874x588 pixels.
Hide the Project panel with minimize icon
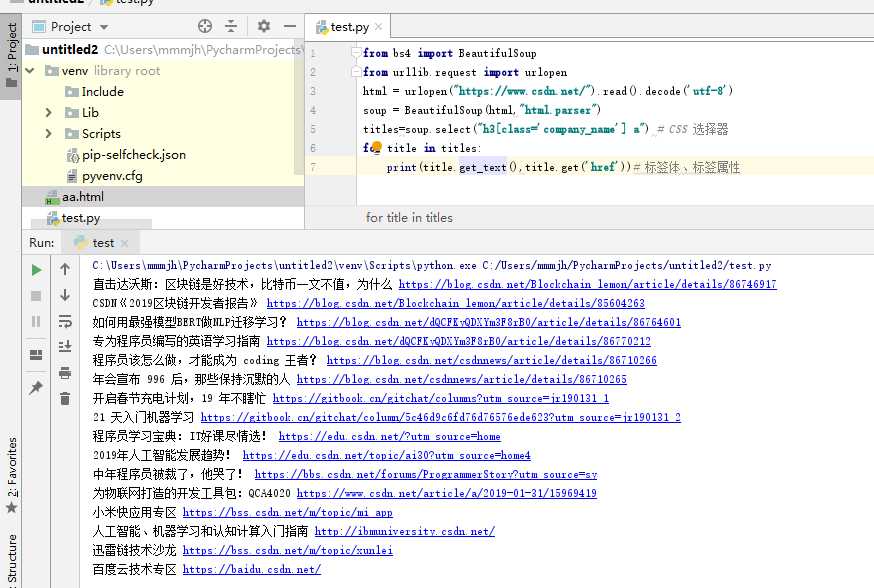(x=289, y=26)
